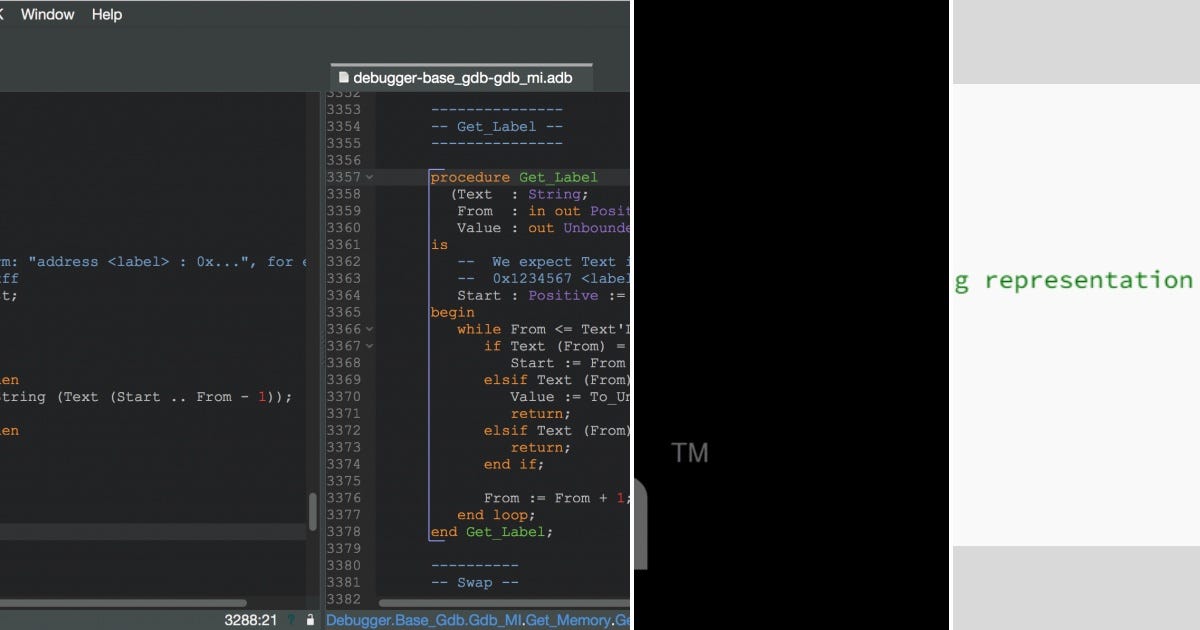Viewport: 1200px width, 630px height.
Task: Click line number 3364 in gutter
Action: (343, 295)
